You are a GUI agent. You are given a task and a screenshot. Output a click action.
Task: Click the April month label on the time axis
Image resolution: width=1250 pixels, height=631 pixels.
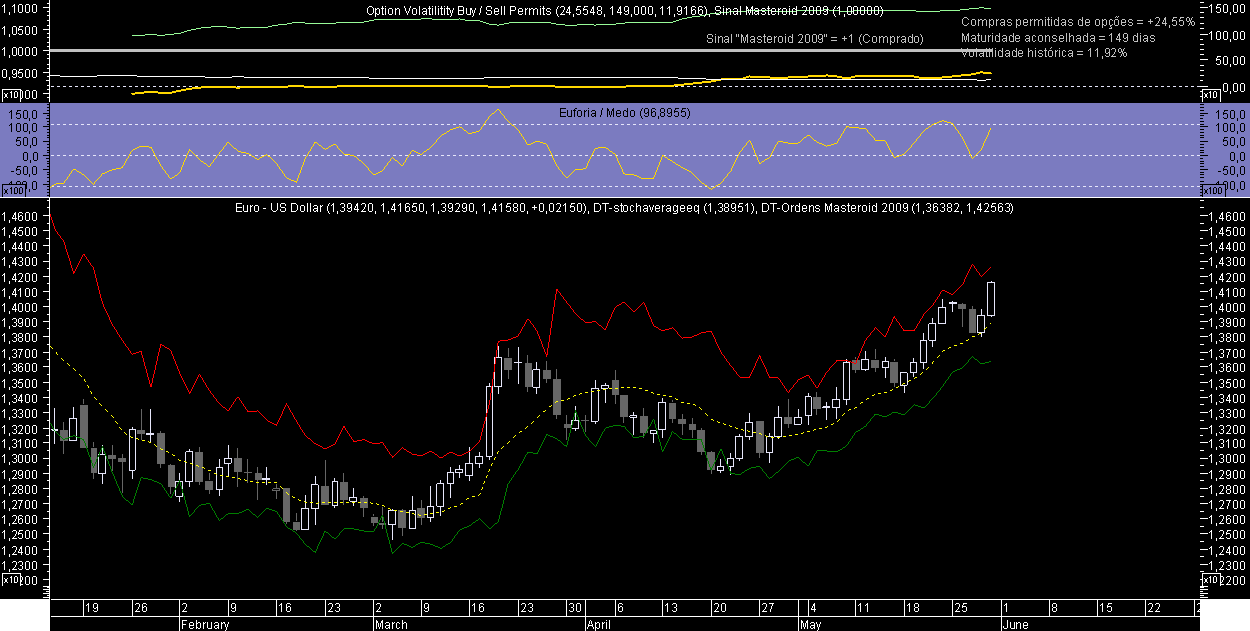pos(597,624)
